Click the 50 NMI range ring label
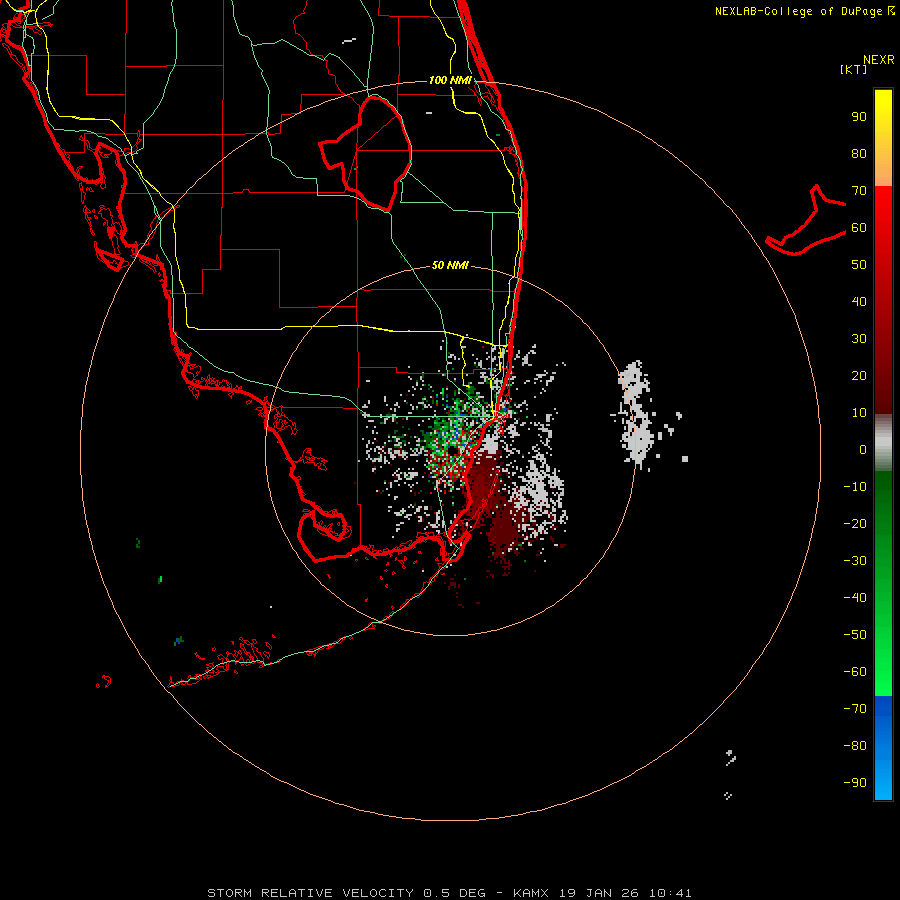900x900 pixels. click(450, 265)
